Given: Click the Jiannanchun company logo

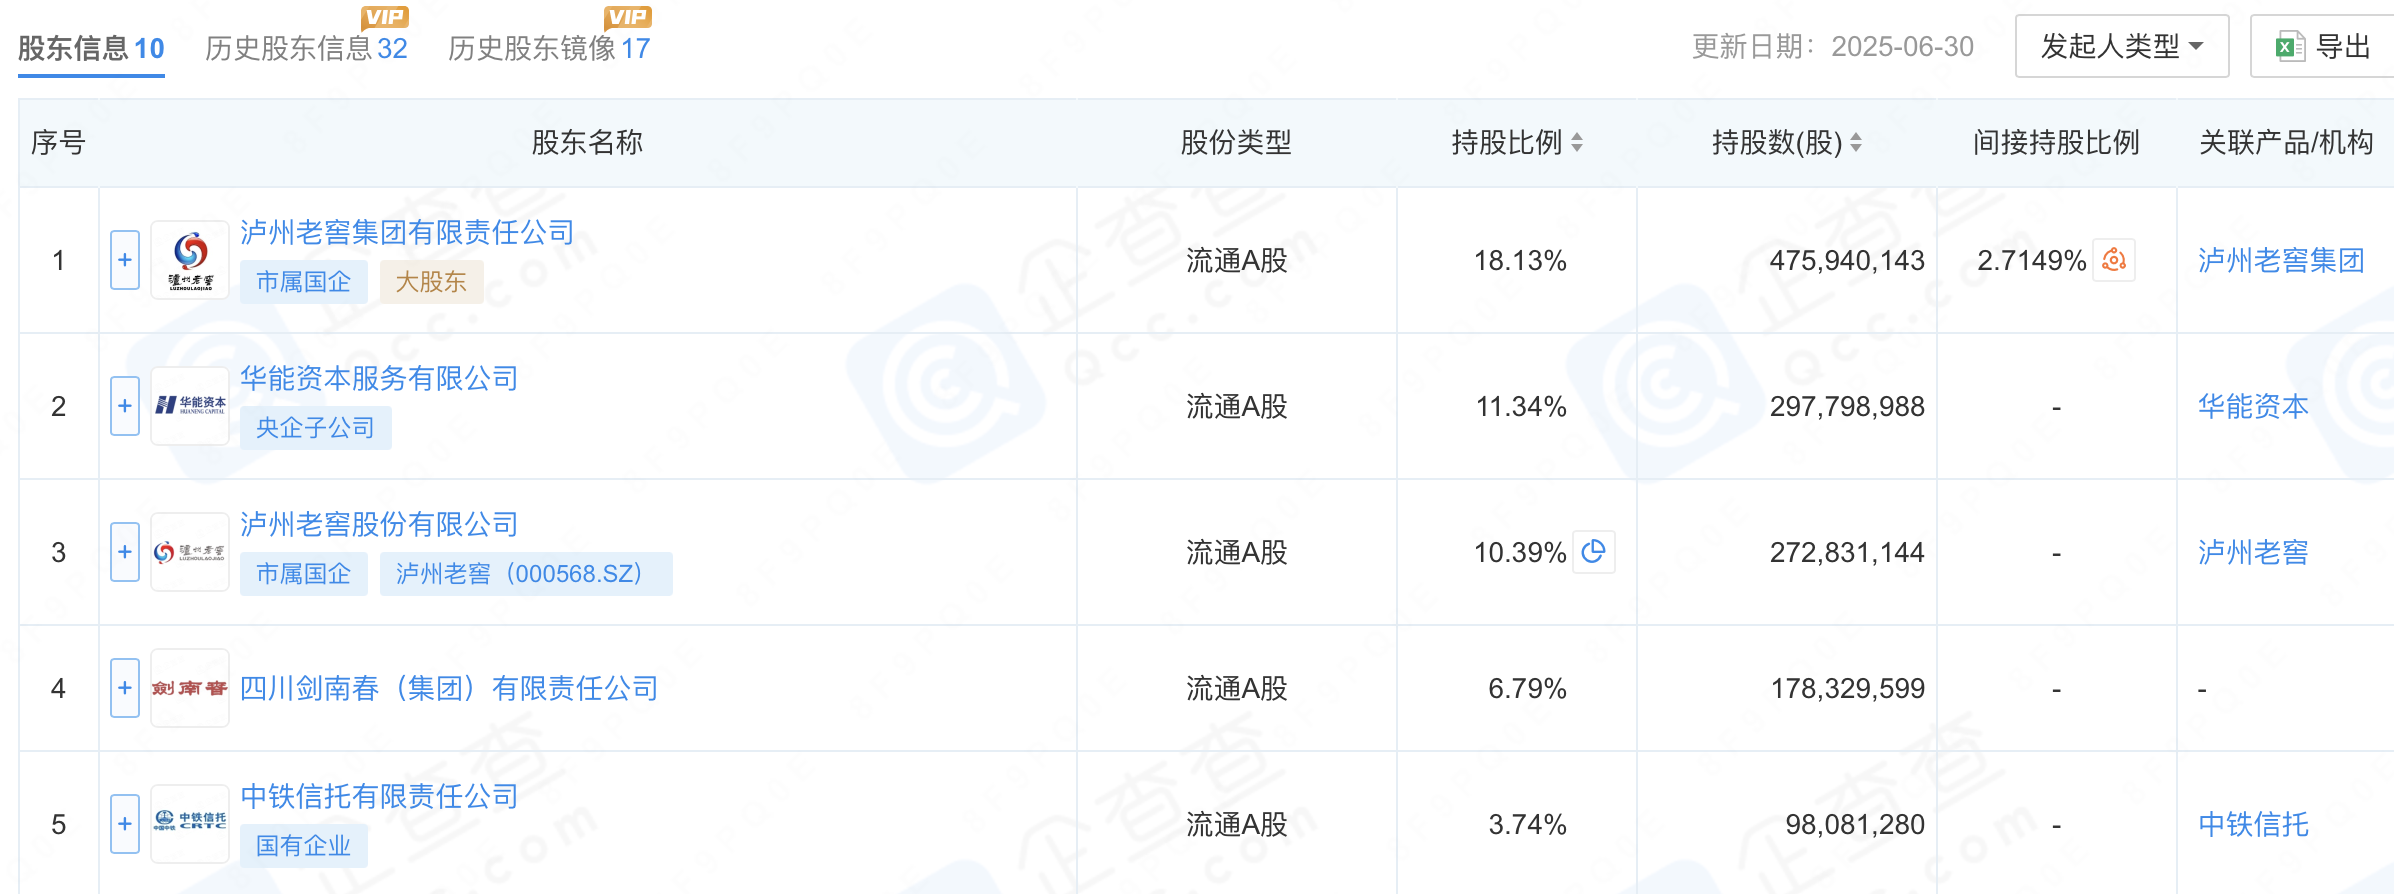Looking at the screenshot, I should (x=190, y=688).
